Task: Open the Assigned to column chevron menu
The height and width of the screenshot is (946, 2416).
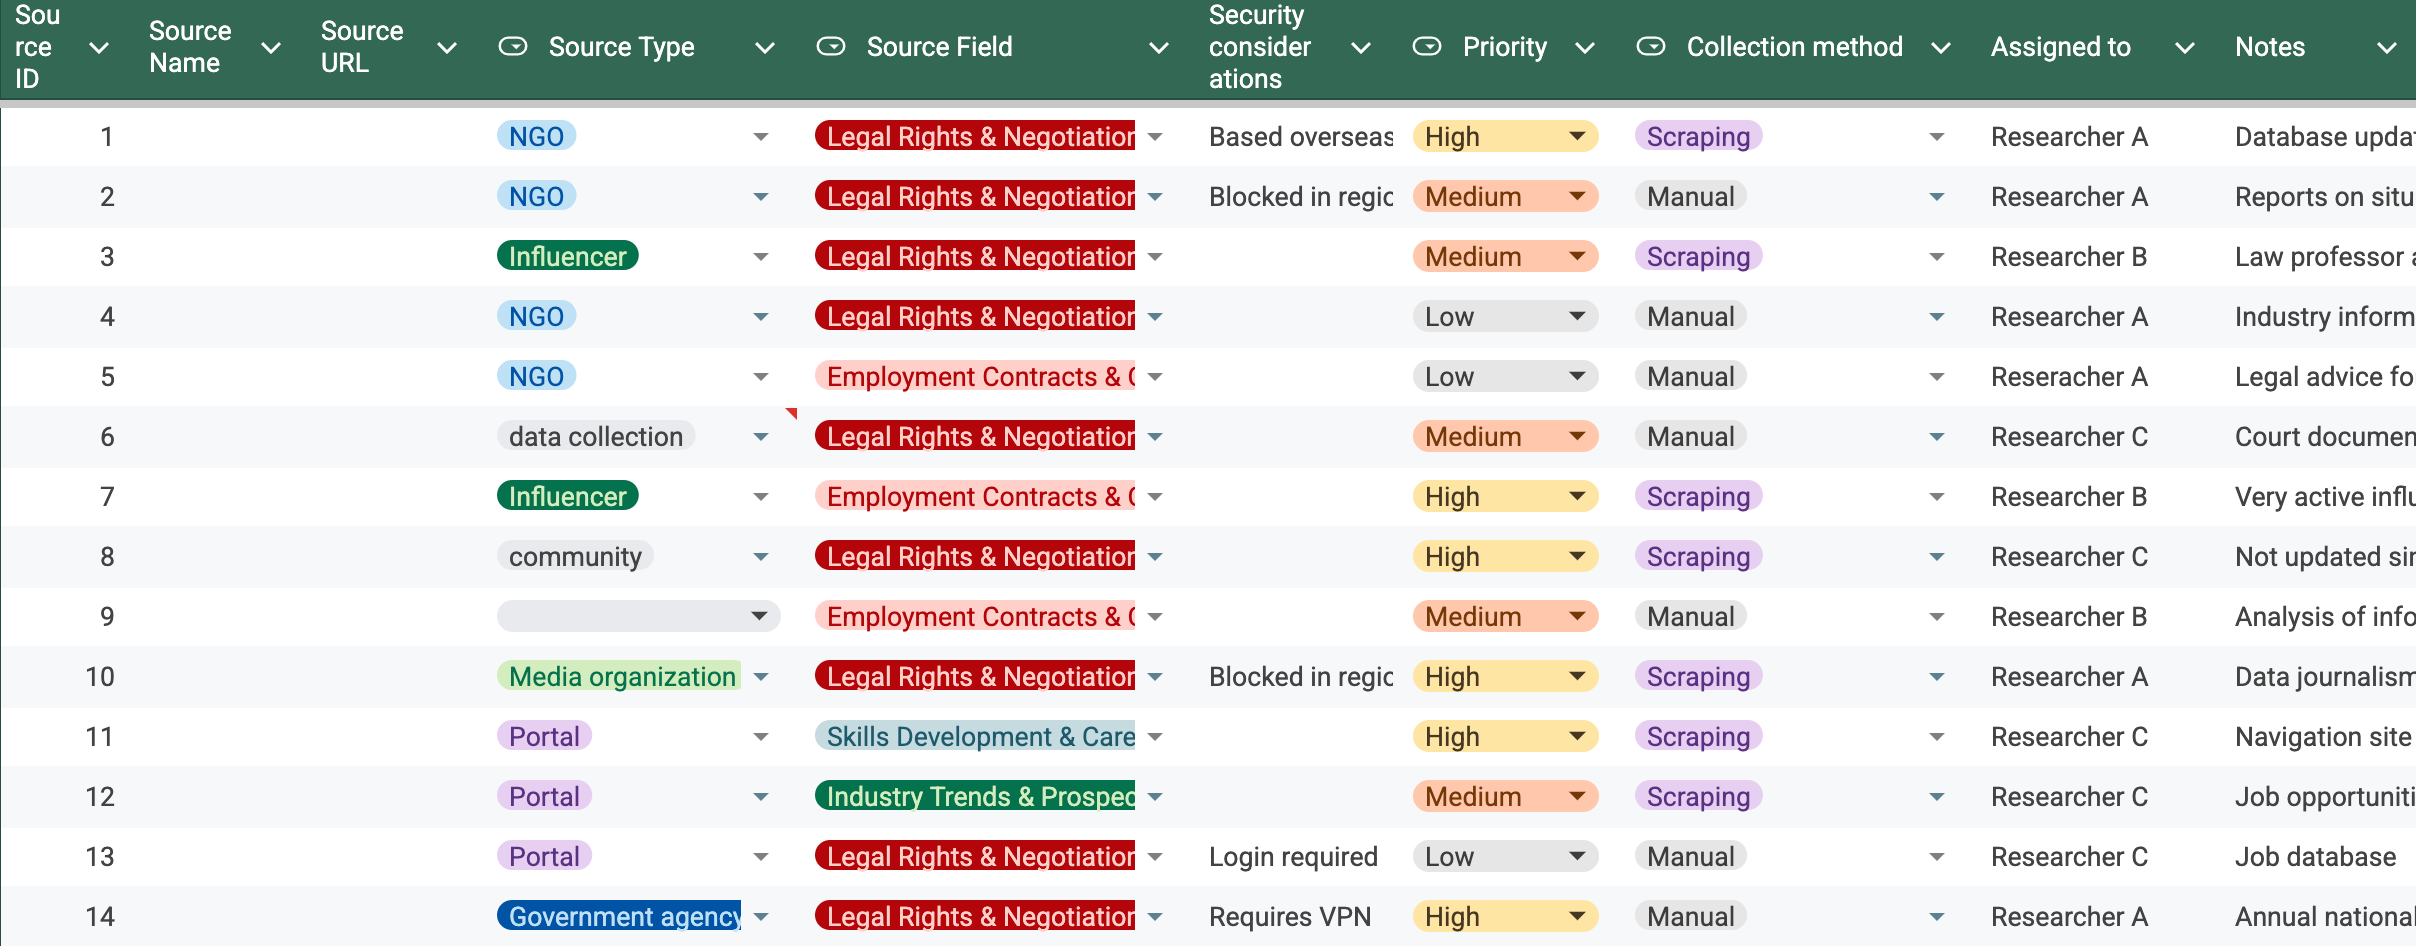Action: (2184, 48)
